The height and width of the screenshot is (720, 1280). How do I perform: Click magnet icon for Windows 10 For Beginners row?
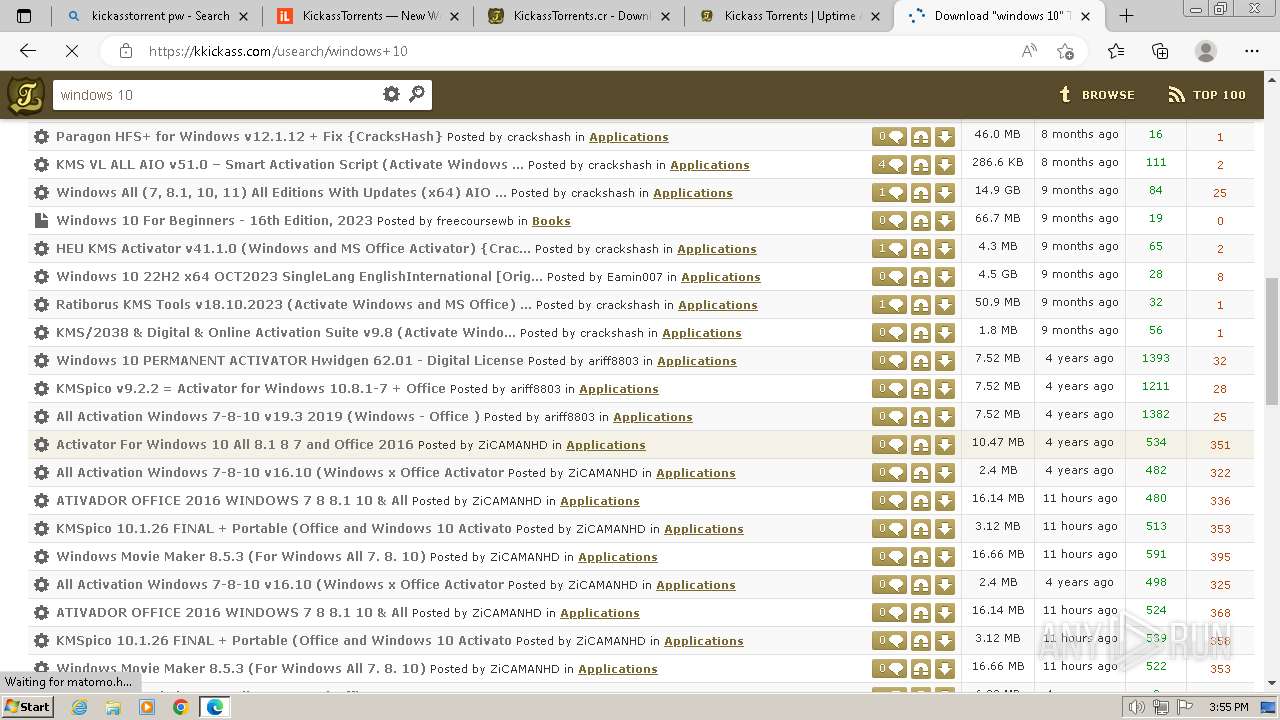pos(921,221)
